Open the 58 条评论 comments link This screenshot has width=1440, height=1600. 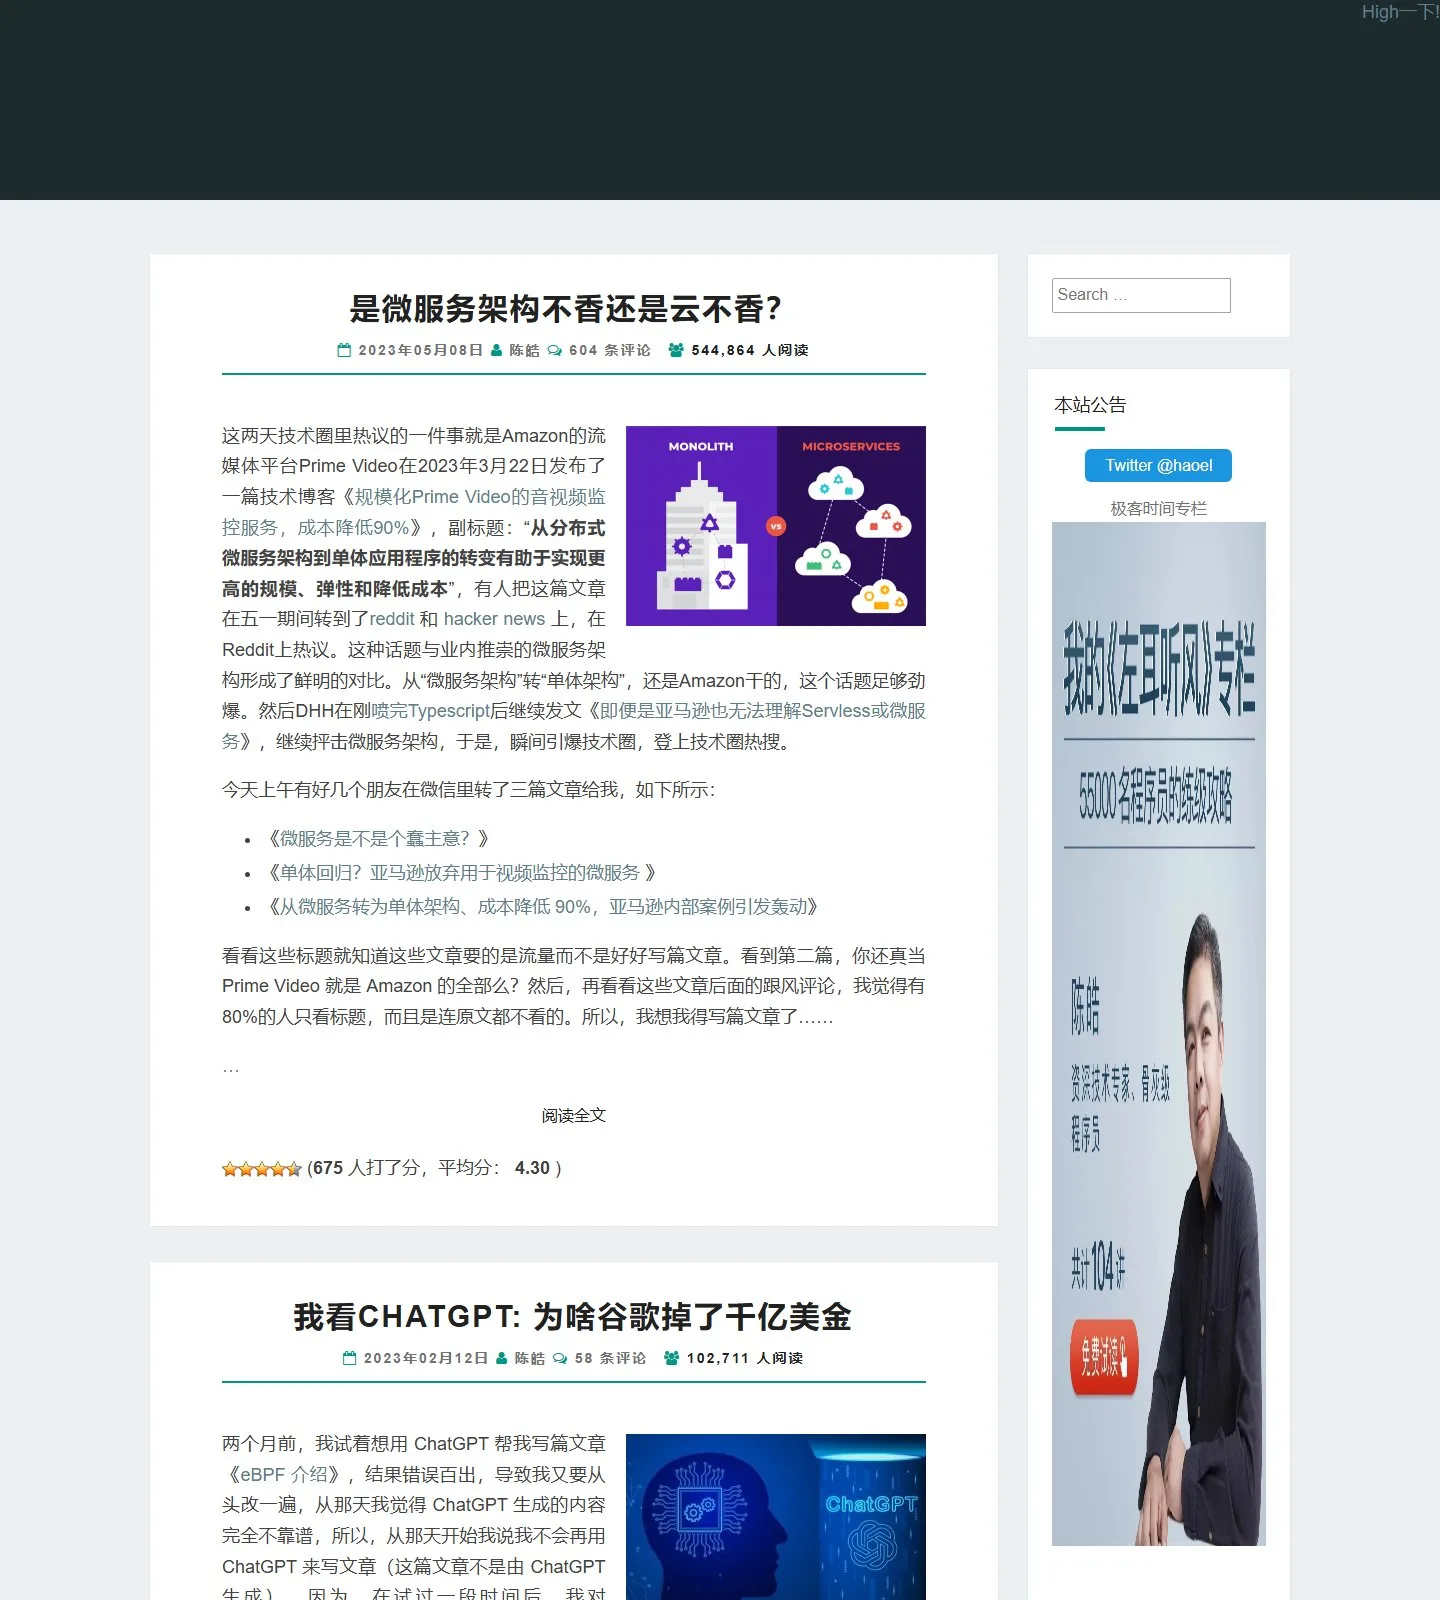point(610,1358)
